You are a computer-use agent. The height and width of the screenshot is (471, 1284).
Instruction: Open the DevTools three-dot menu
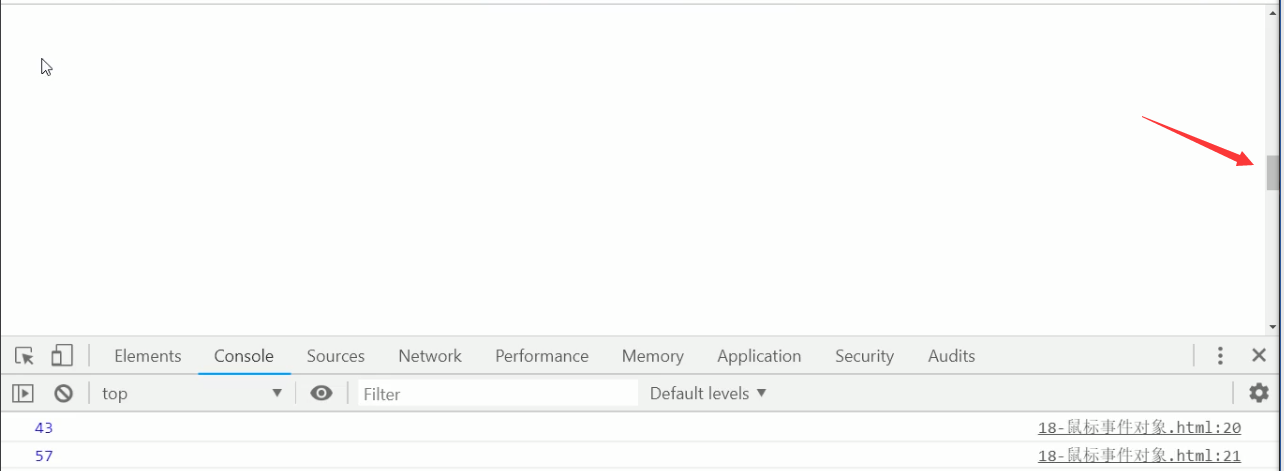[x=1220, y=356]
